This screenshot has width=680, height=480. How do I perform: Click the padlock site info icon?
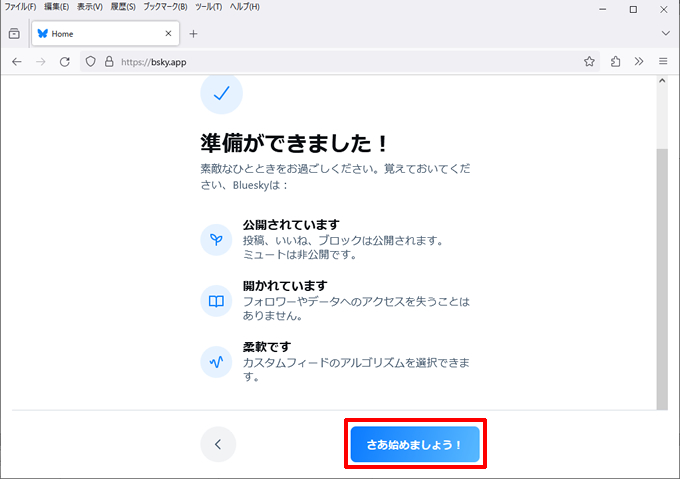click(109, 62)
